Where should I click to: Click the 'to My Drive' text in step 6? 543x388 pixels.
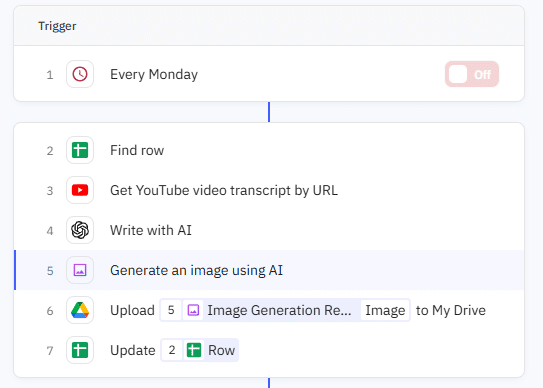click(451, 310)
